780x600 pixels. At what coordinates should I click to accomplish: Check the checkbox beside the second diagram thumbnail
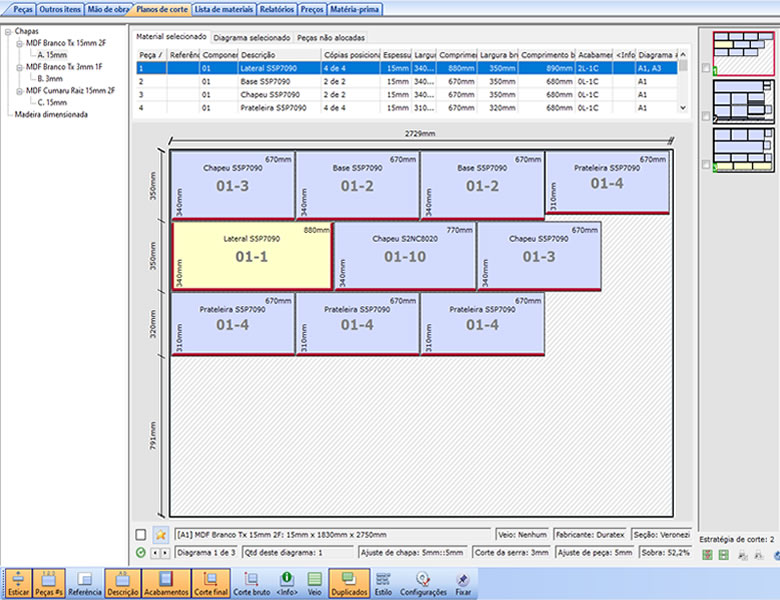click(707, 116)
